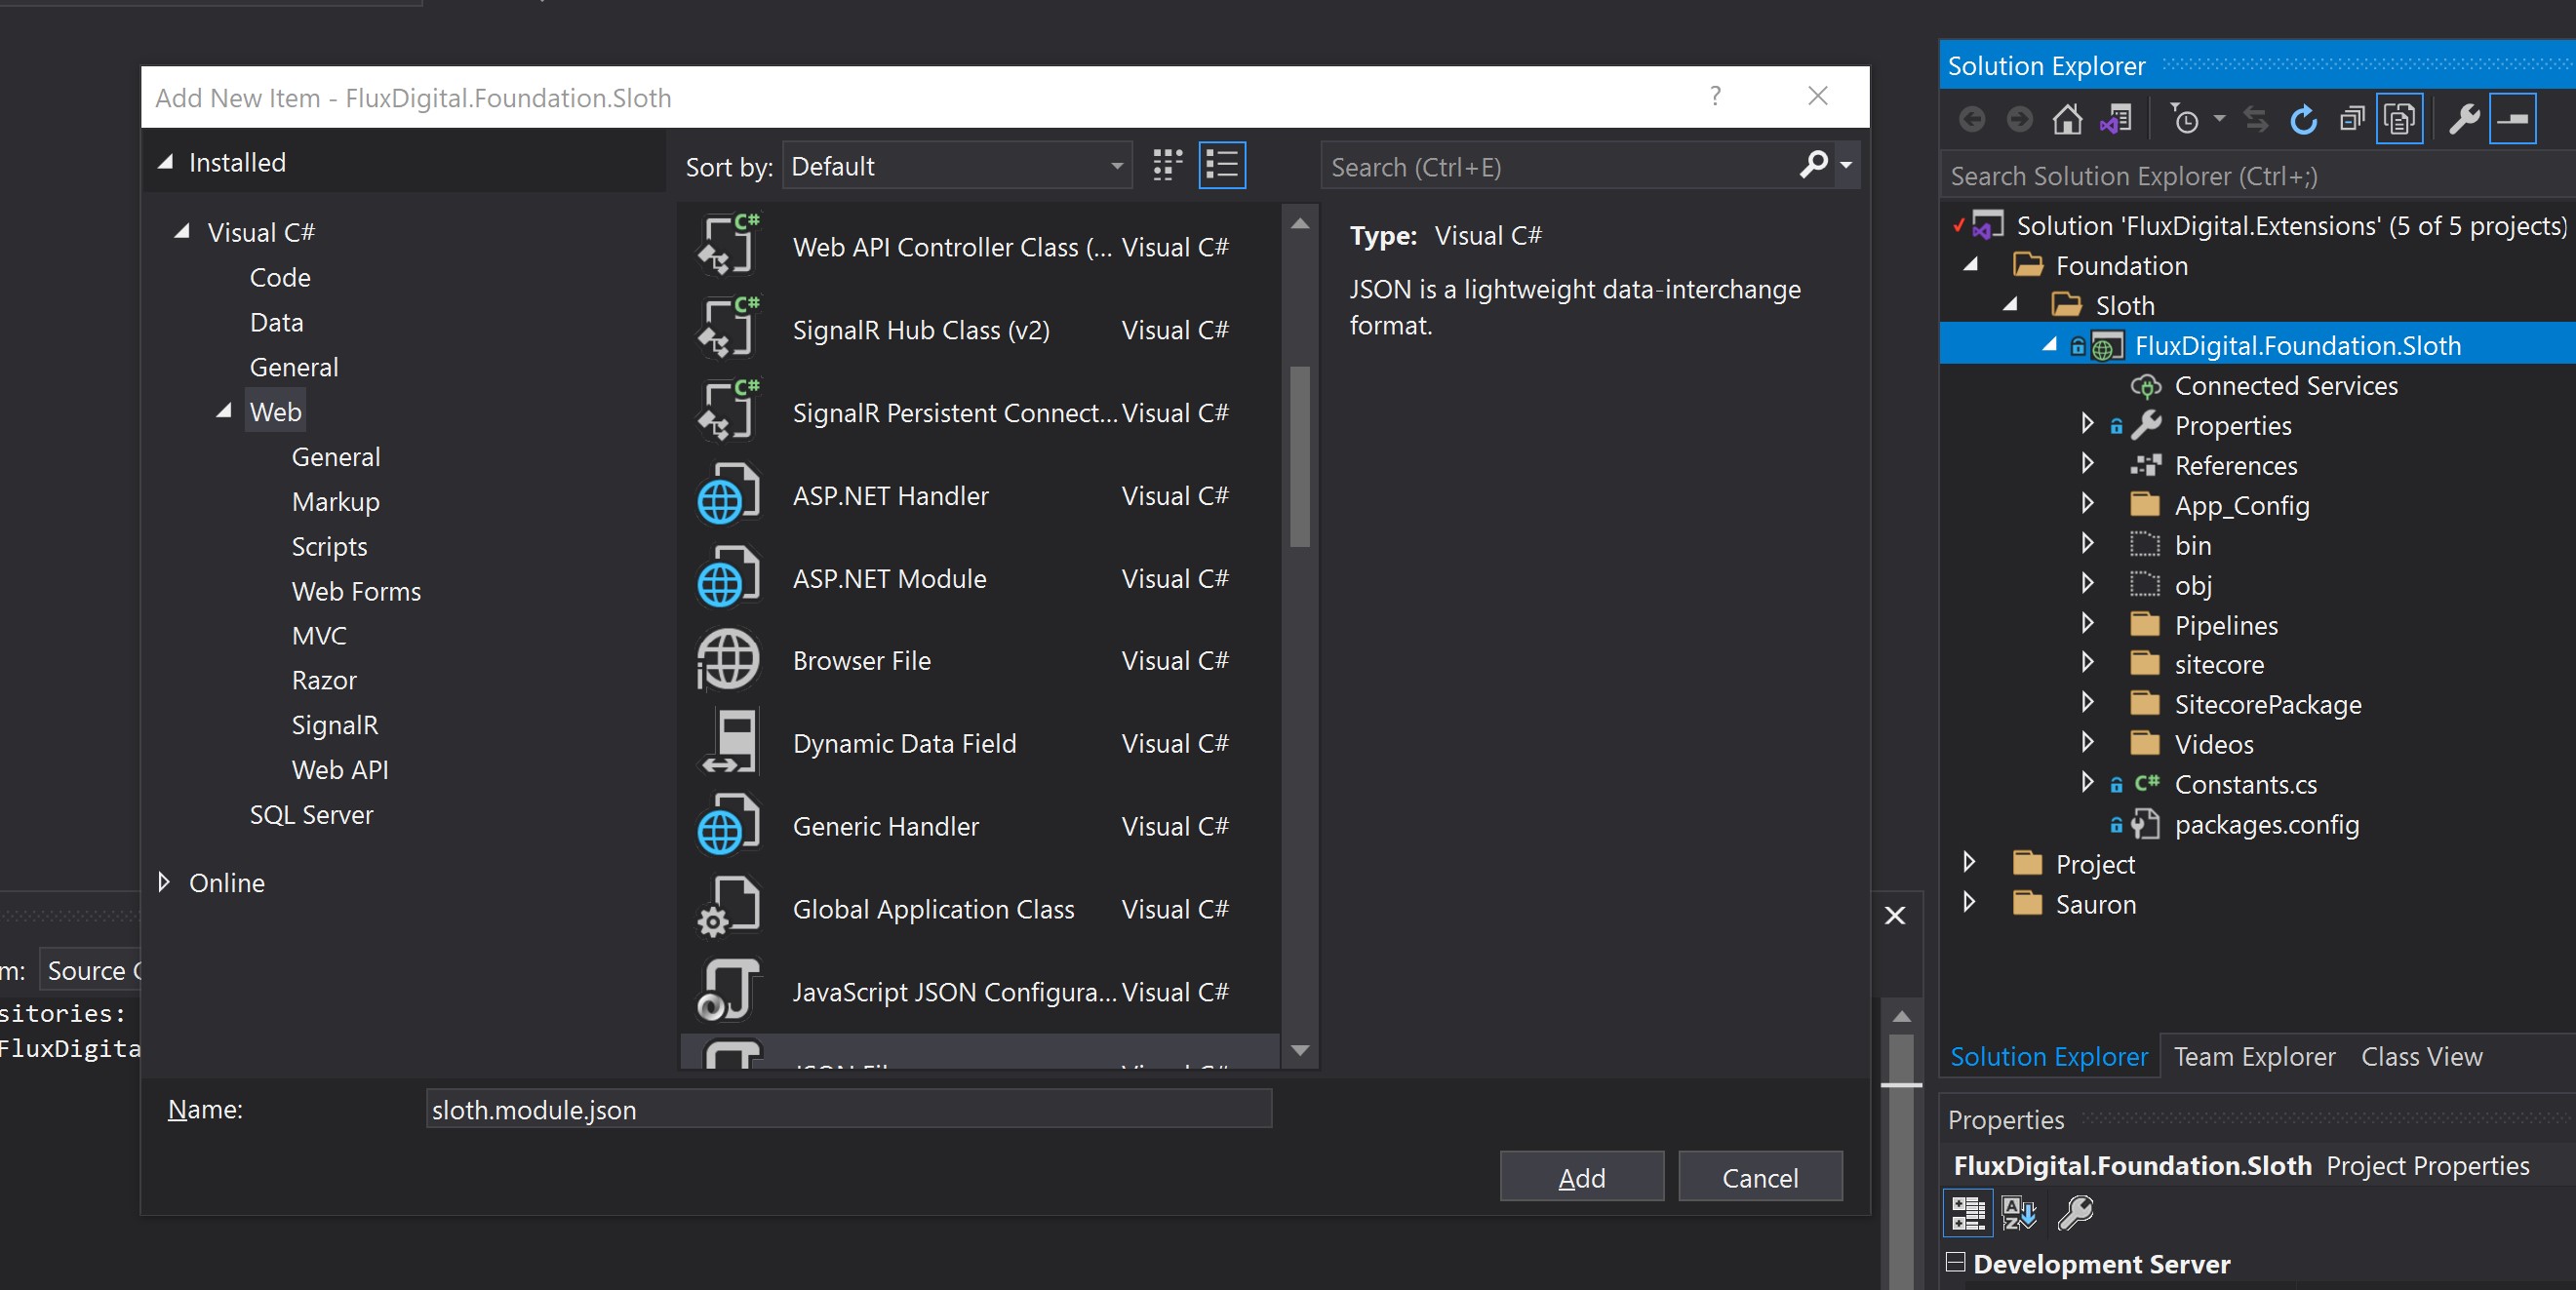Open Properties wrench icon in Solution Explorer toolbar
2576x1290 pixels.
(2463, 120)
